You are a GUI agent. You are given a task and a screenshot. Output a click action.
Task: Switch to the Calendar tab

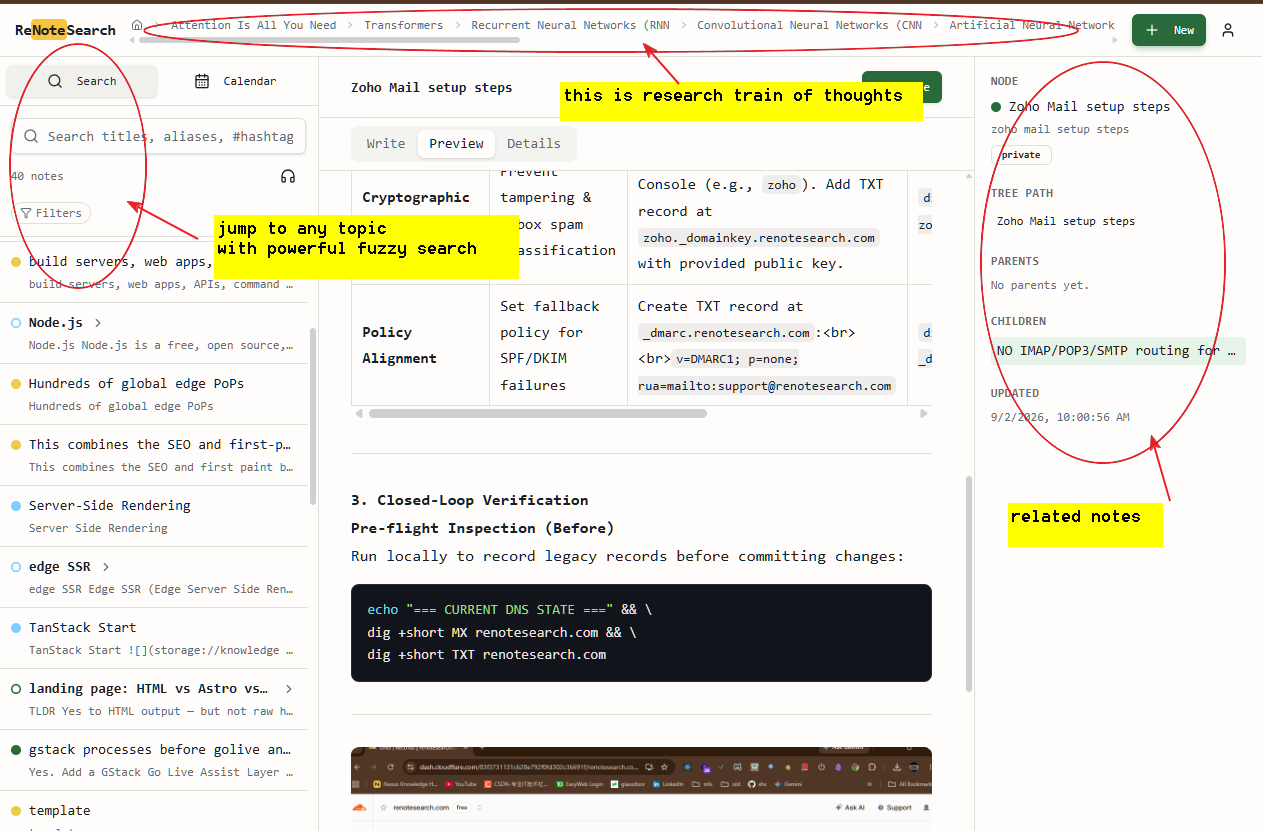click(x=236, y=81)
